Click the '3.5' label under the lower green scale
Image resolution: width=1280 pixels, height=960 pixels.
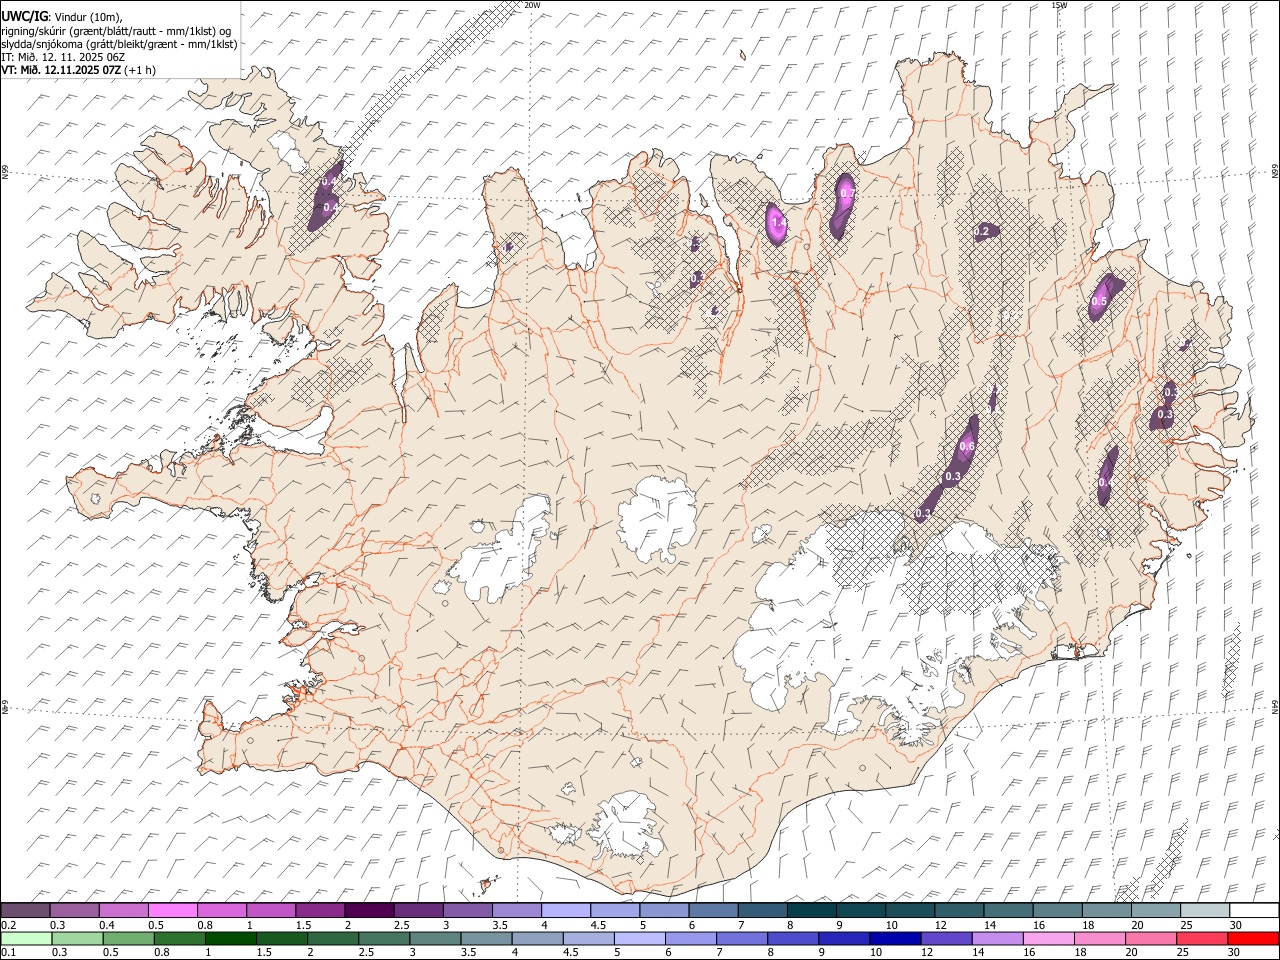coord(469,952)
